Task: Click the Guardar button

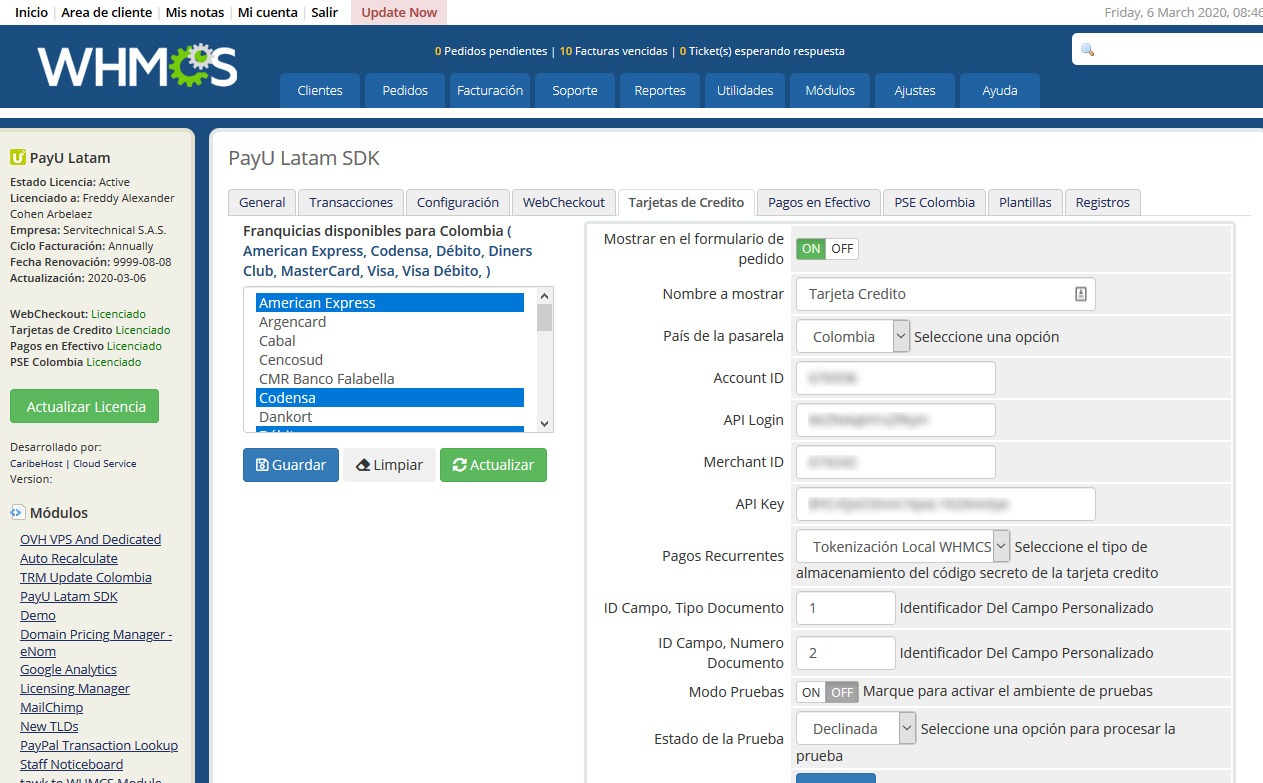Action: pyautogui.click(x=291, y=465)
